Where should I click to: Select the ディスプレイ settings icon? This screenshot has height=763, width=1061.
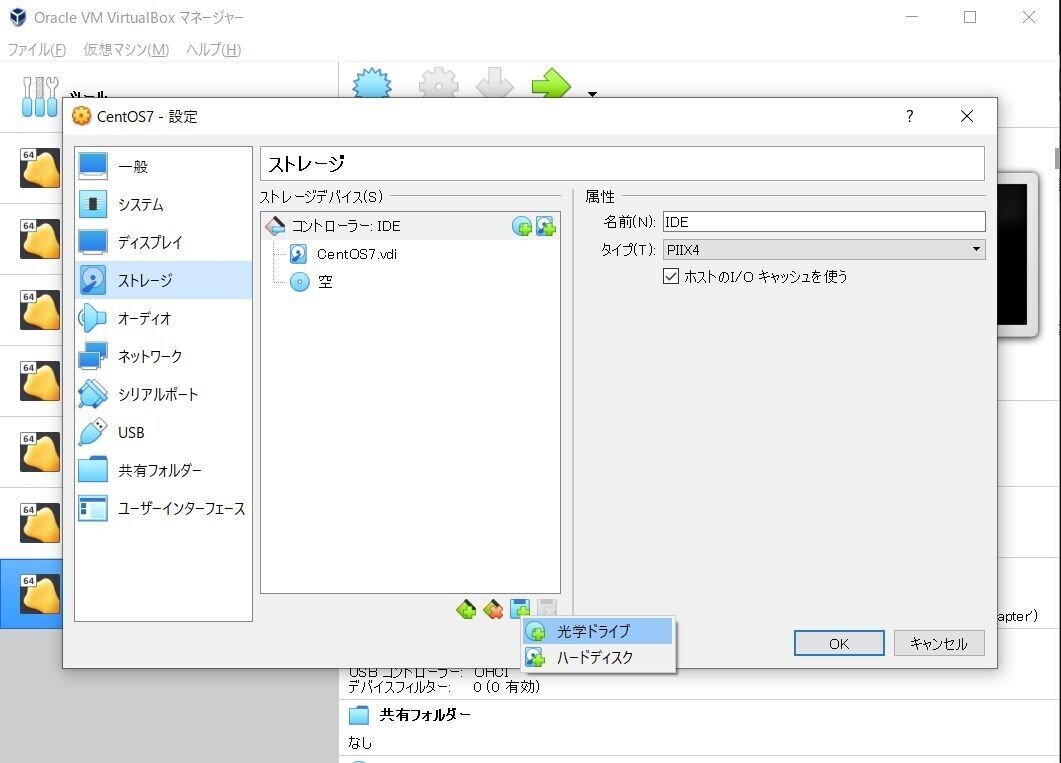(91, 242)
